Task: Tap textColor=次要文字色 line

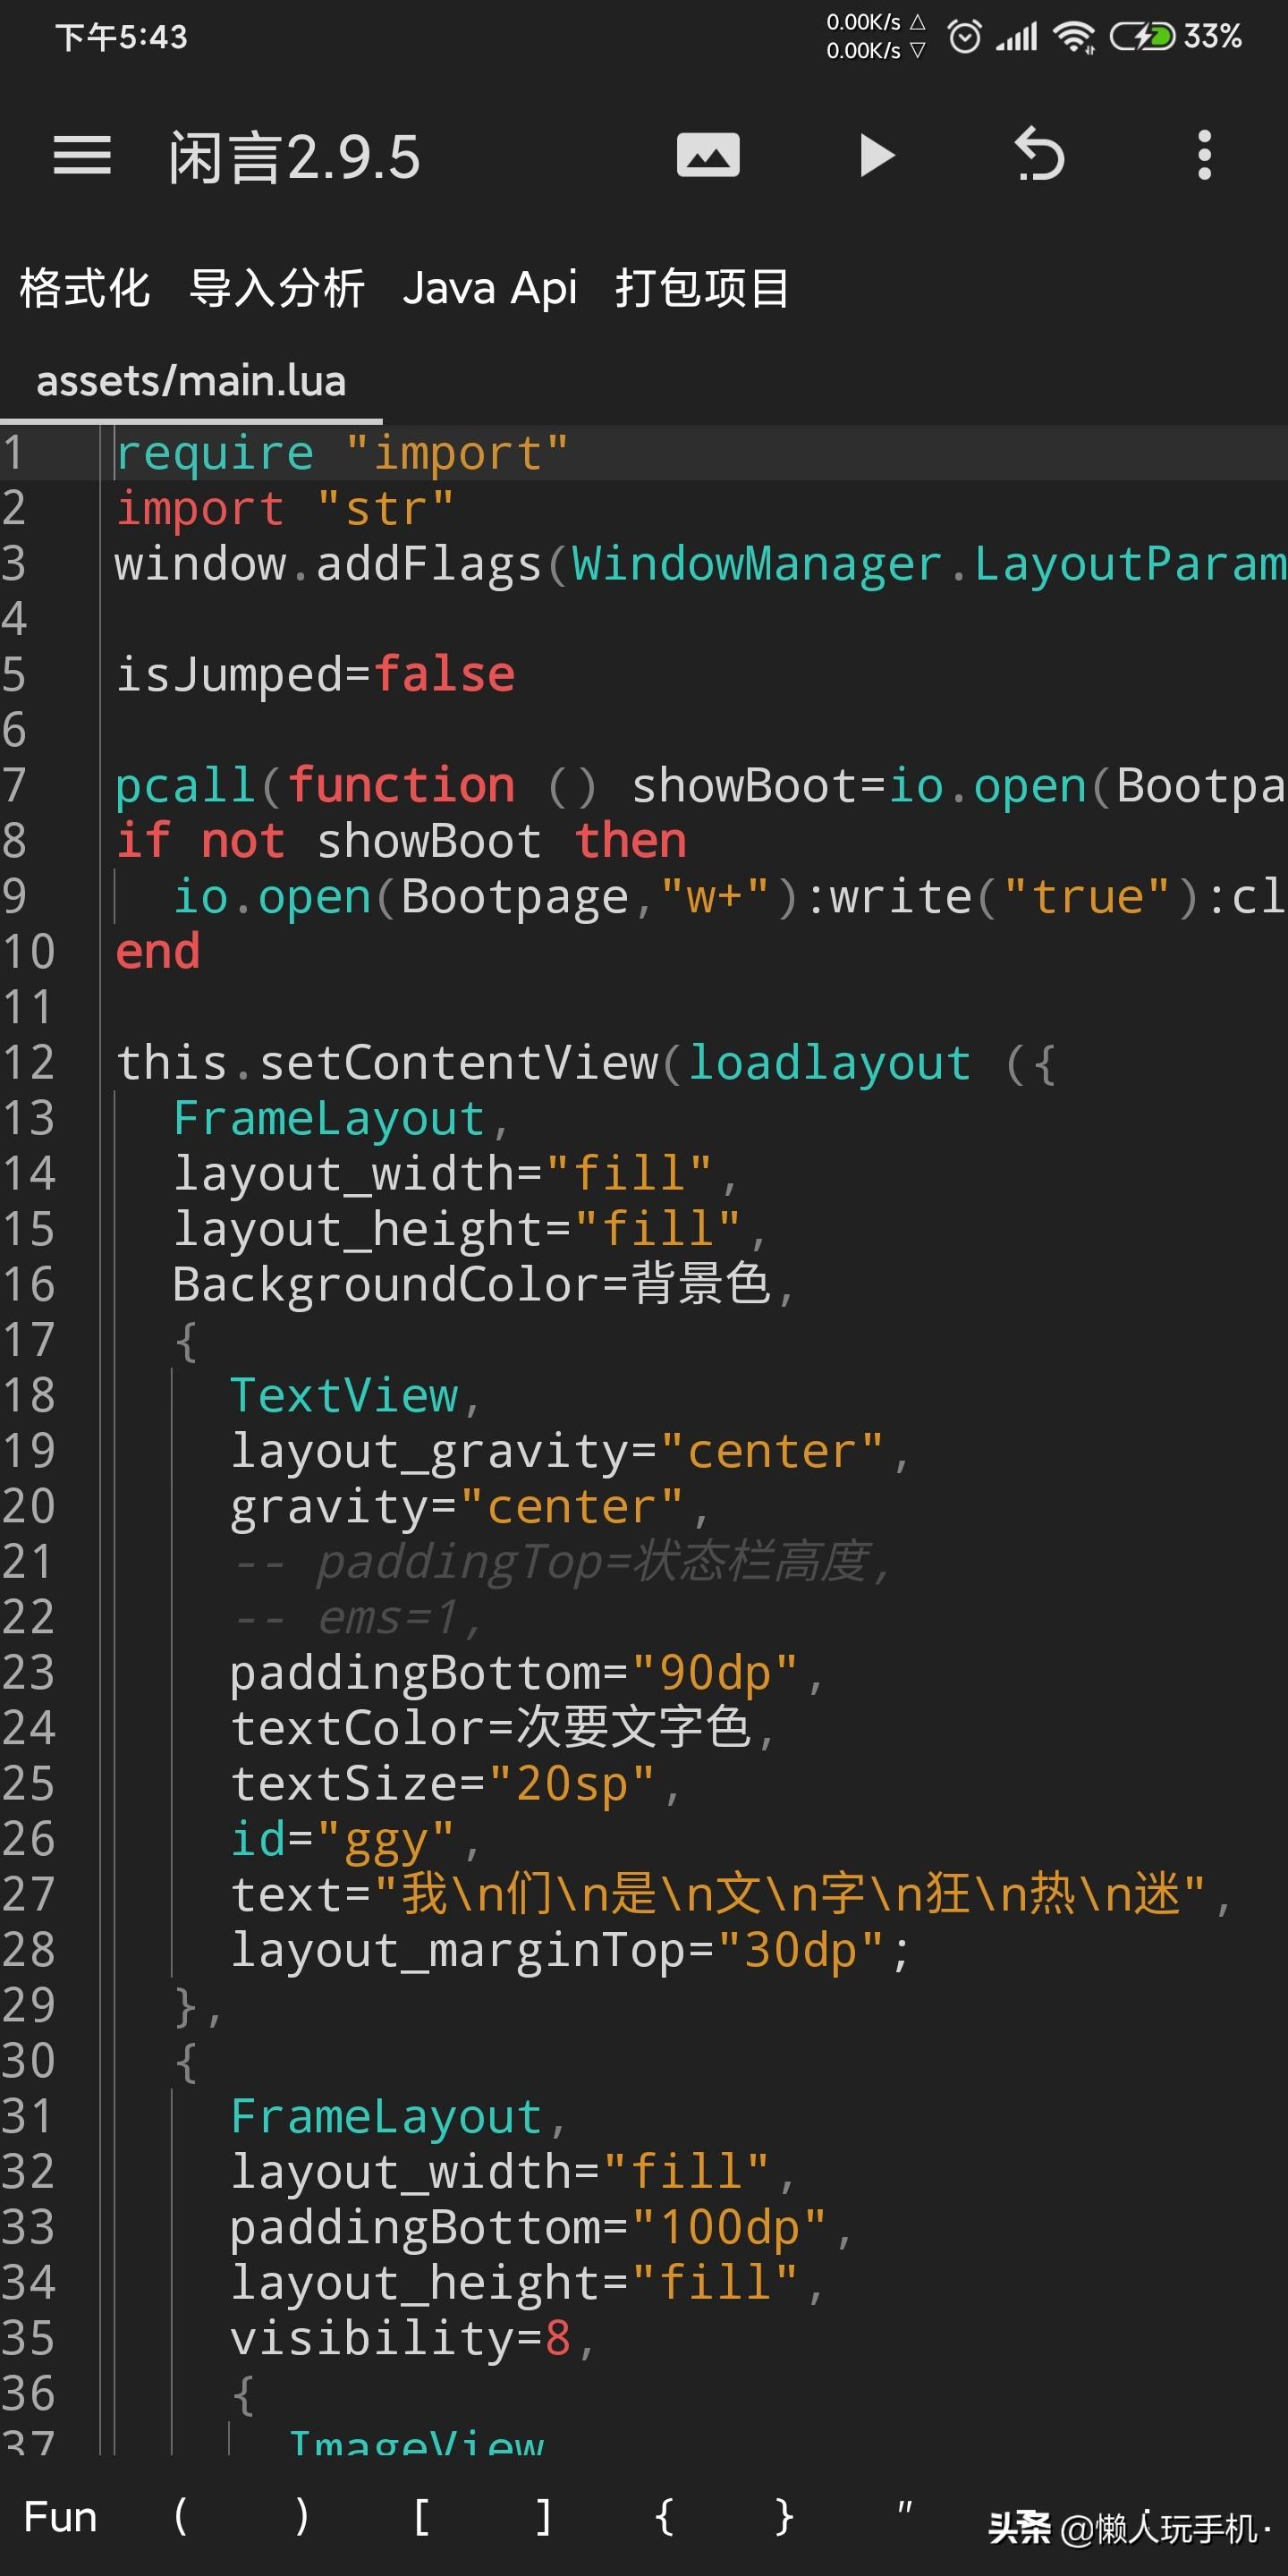Action: [503, 1728]
